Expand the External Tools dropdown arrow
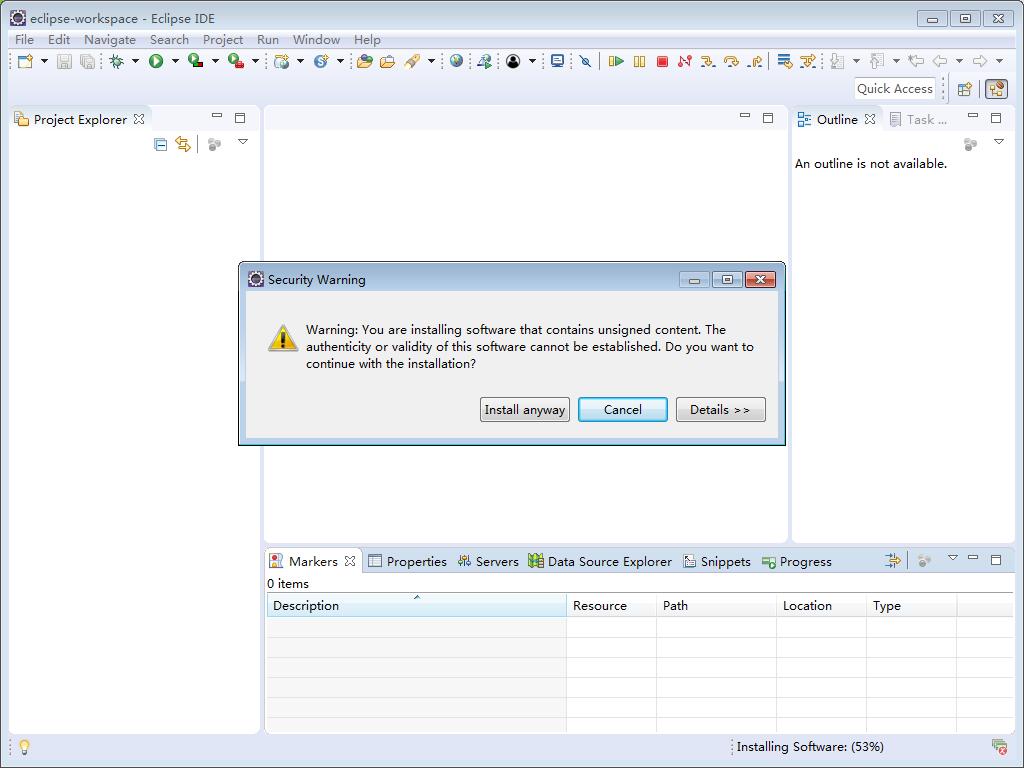This screenshot has width=1024, height=768. tap(255, 61)
